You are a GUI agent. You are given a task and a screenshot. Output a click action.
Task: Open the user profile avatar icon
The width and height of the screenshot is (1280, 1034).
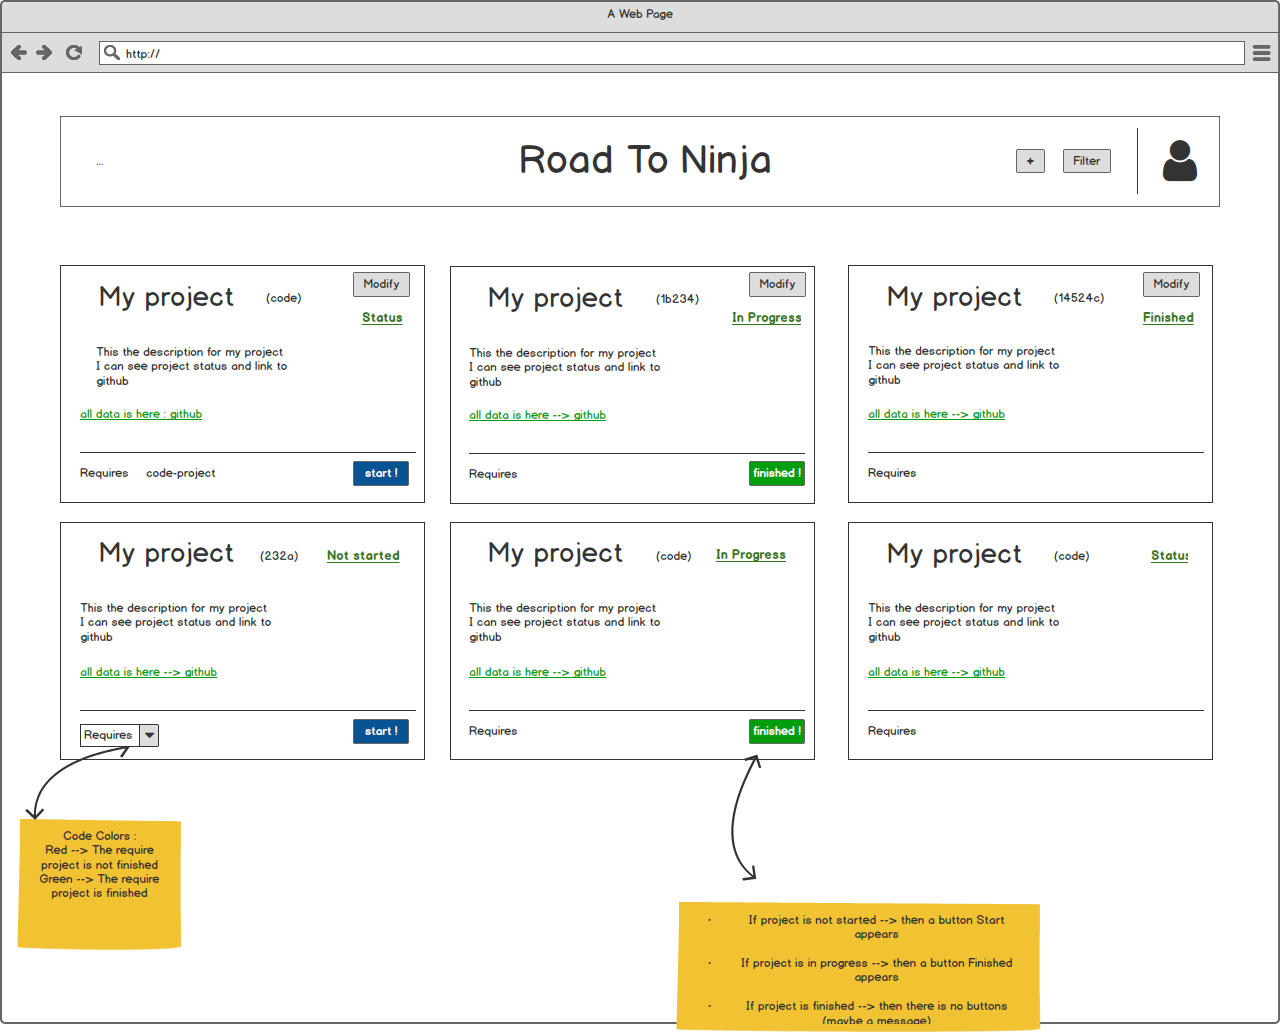(1180, 161)
